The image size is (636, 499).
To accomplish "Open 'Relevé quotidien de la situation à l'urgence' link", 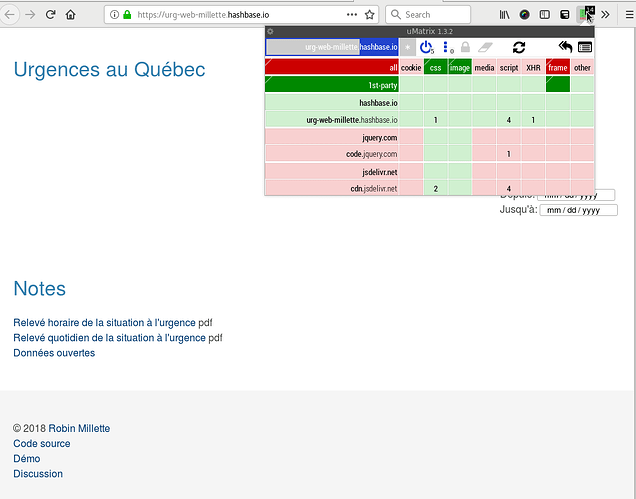I will [x=110, y=338].
